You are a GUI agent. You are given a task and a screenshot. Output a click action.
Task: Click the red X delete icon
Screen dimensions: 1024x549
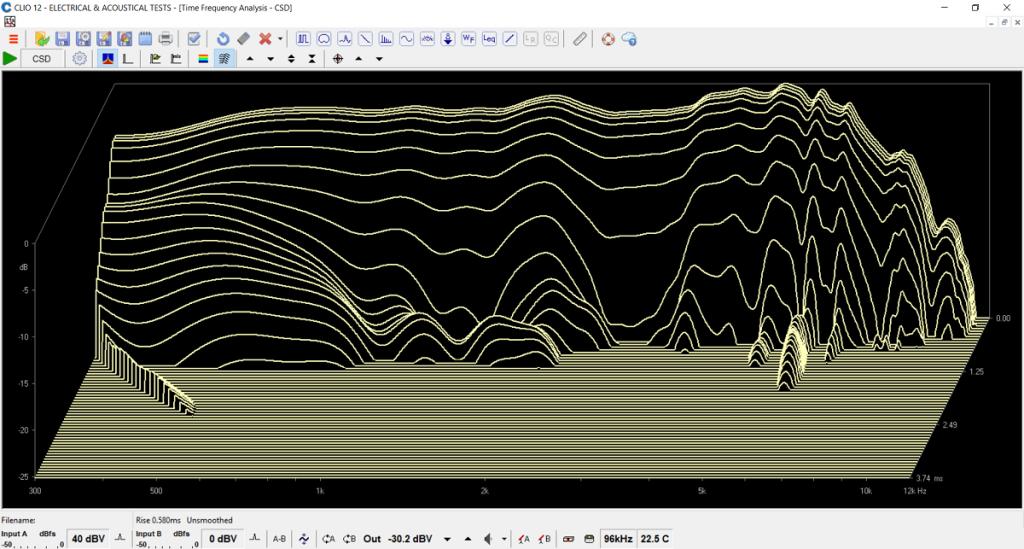pyautogui.click(x=264, y=39)
